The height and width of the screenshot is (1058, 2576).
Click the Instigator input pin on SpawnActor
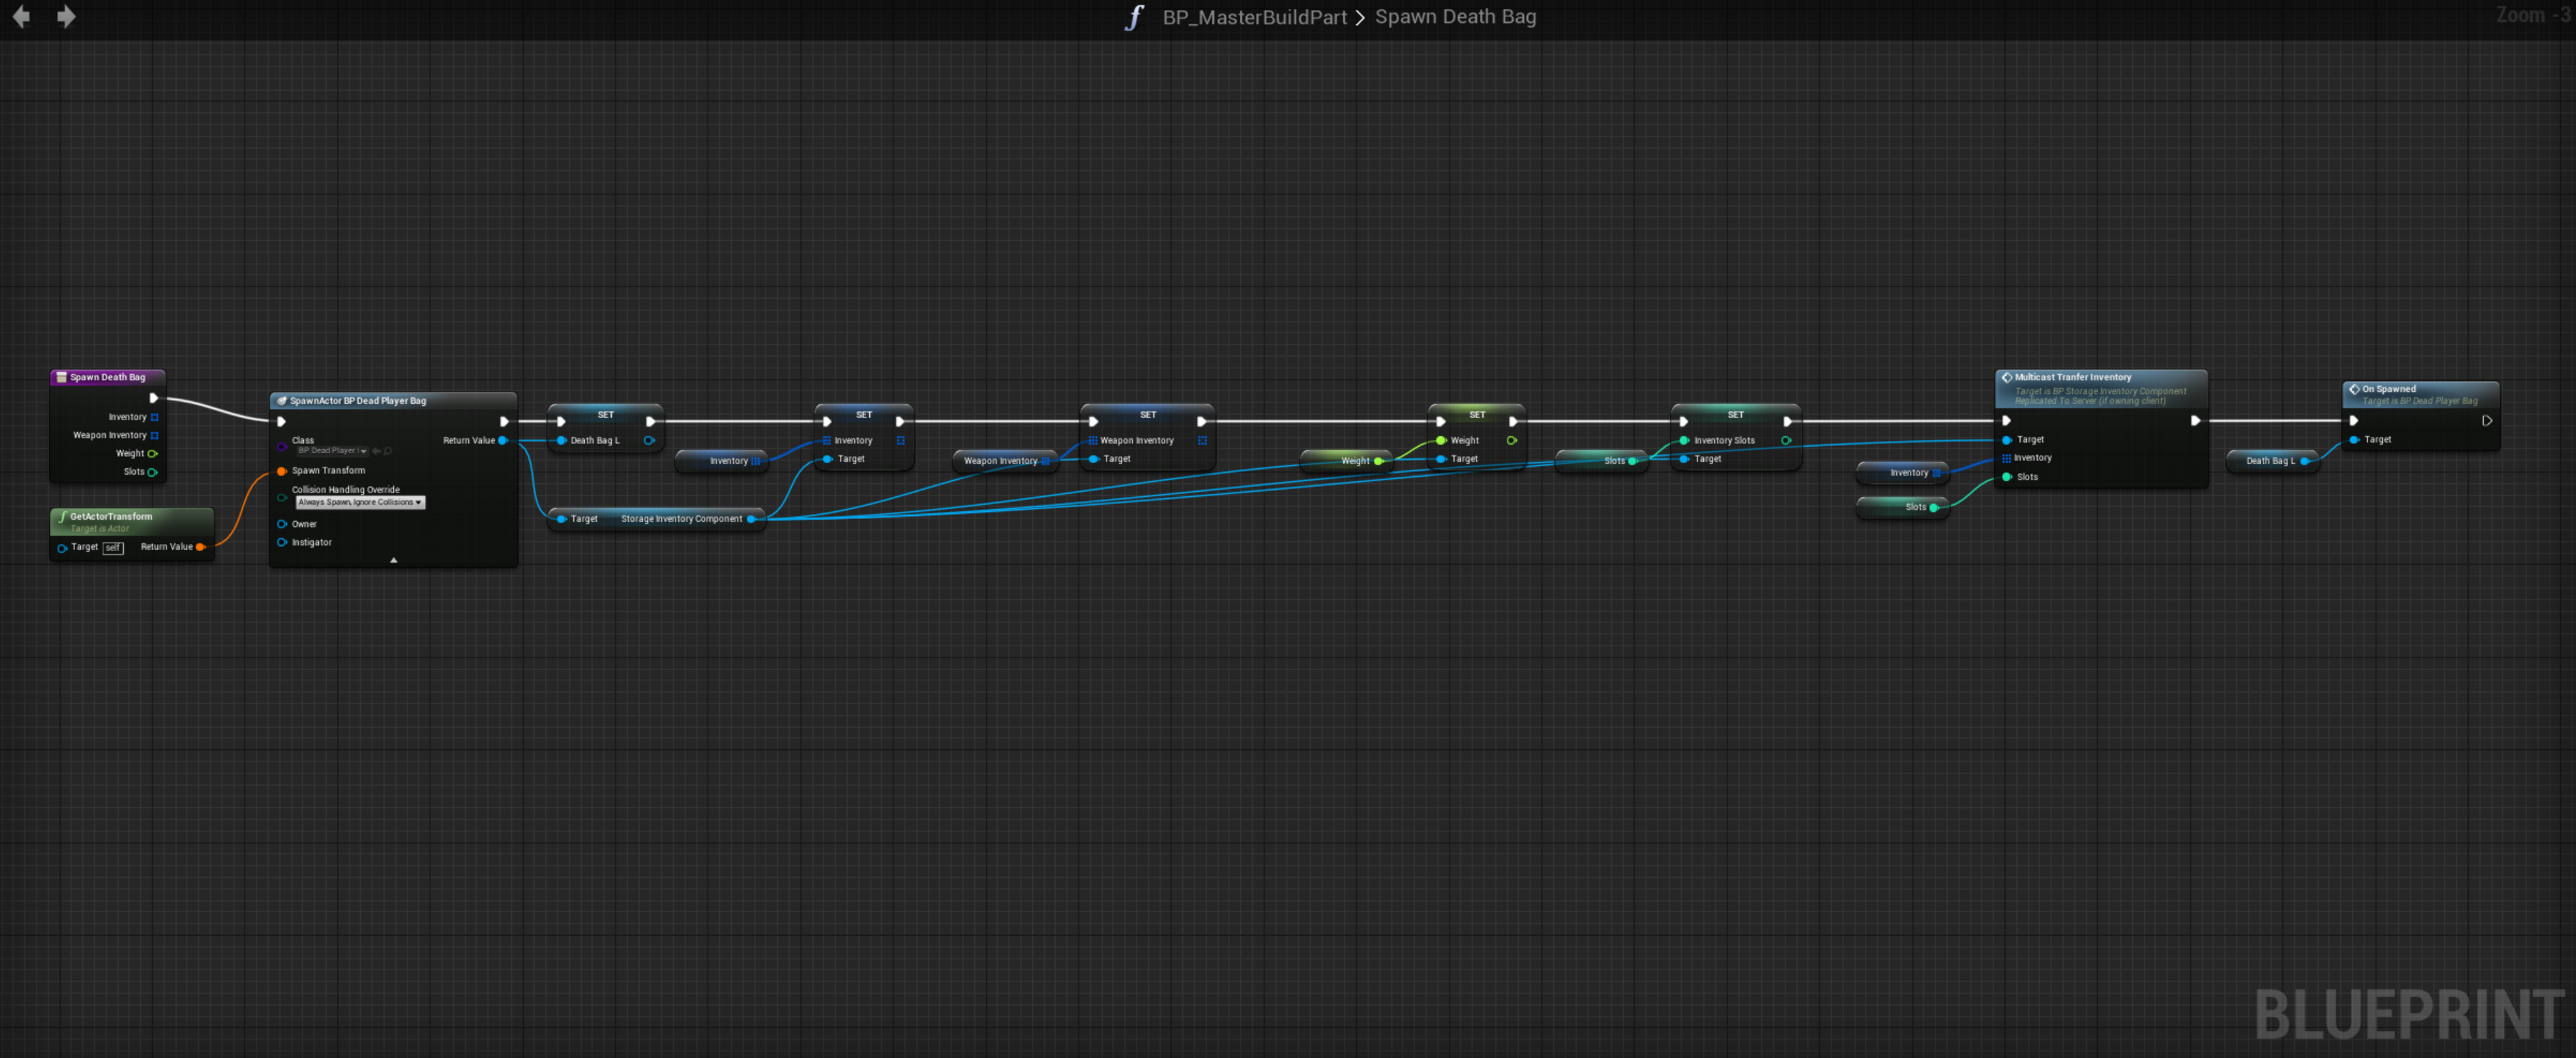tap(282, 543)
